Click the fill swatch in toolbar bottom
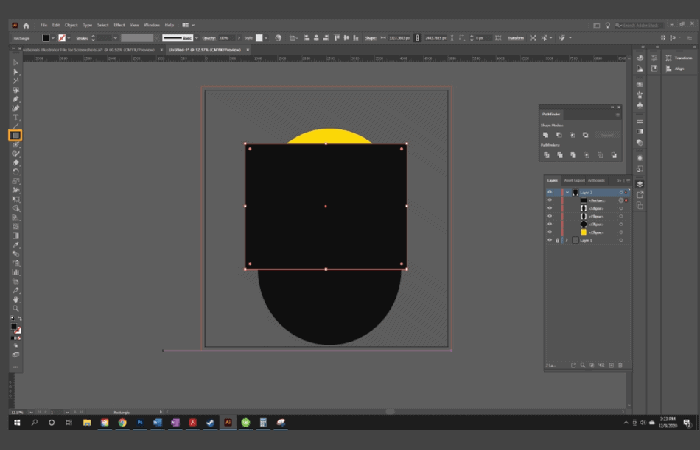Viewport: 700px width, 450px height. pyautogui.click(x=14, y=327)
